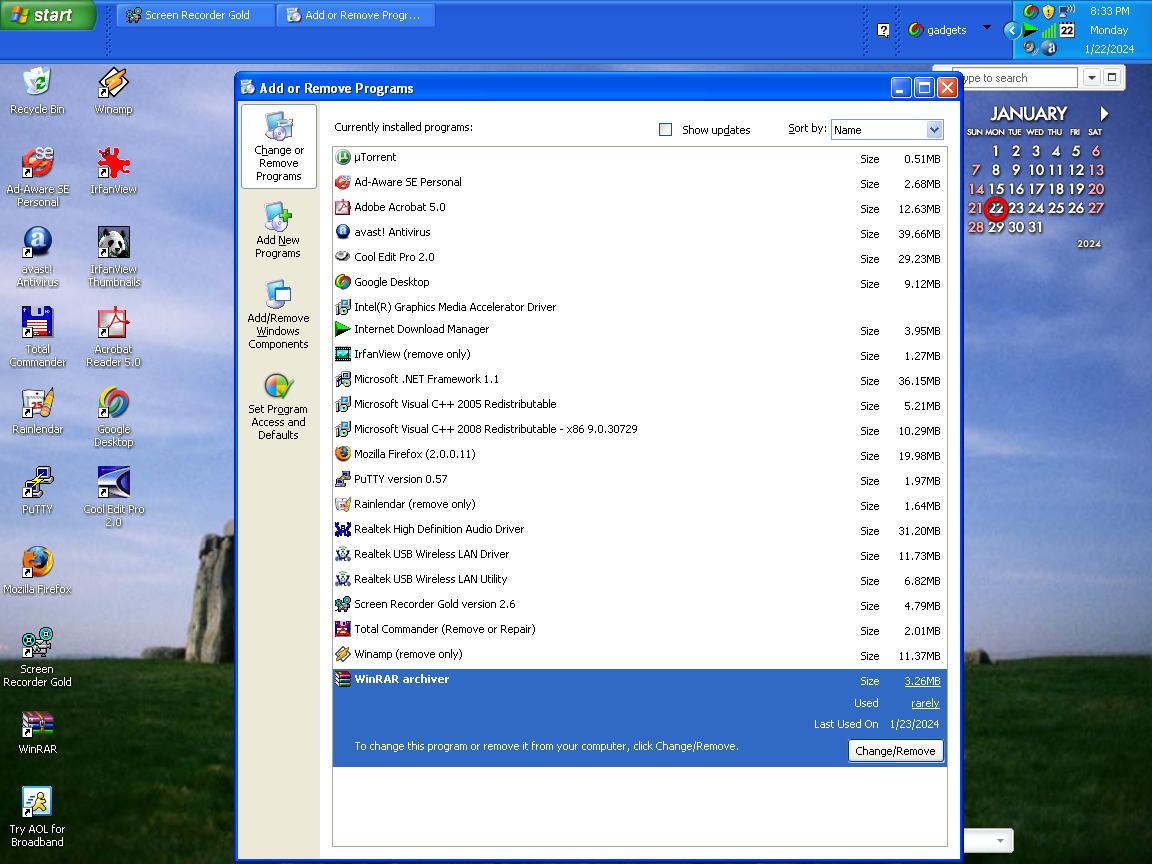Select Screen Recorder Gold version 2.6 icon
The image size is (1152, 864).
pyautogui.click(x=342, y=604)
